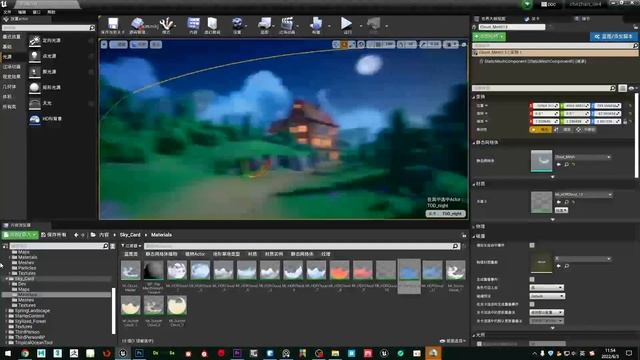Open the Build toolbar icon
Viewport: 640px width, 360px height.
coord(316,23)
